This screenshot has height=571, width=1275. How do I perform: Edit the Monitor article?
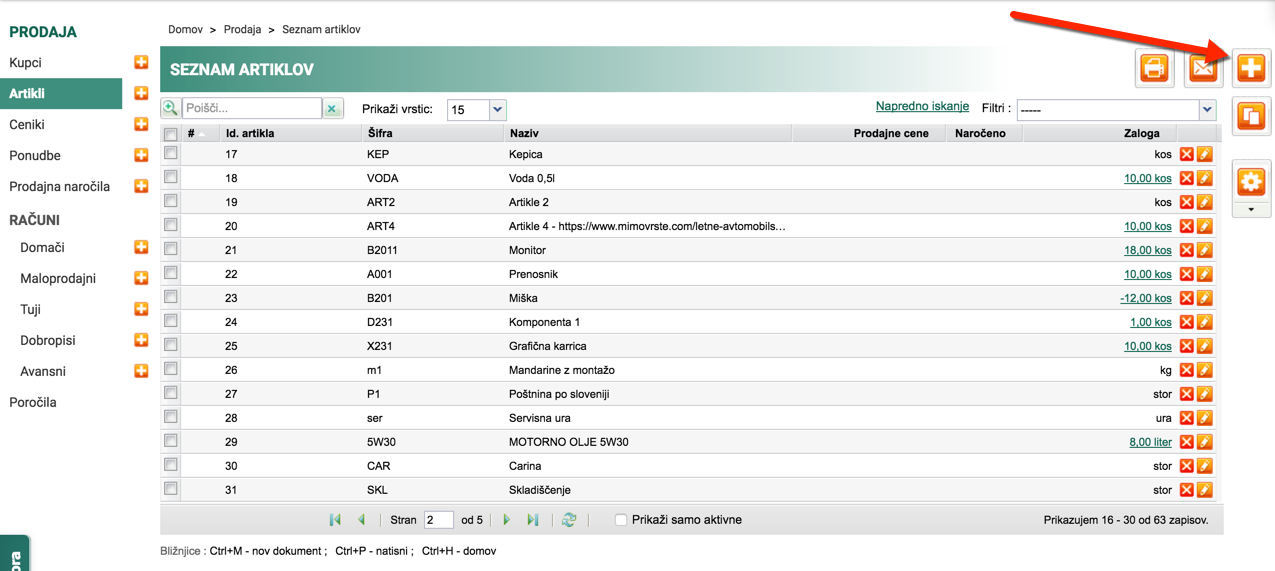click(x=1205, y=250)
